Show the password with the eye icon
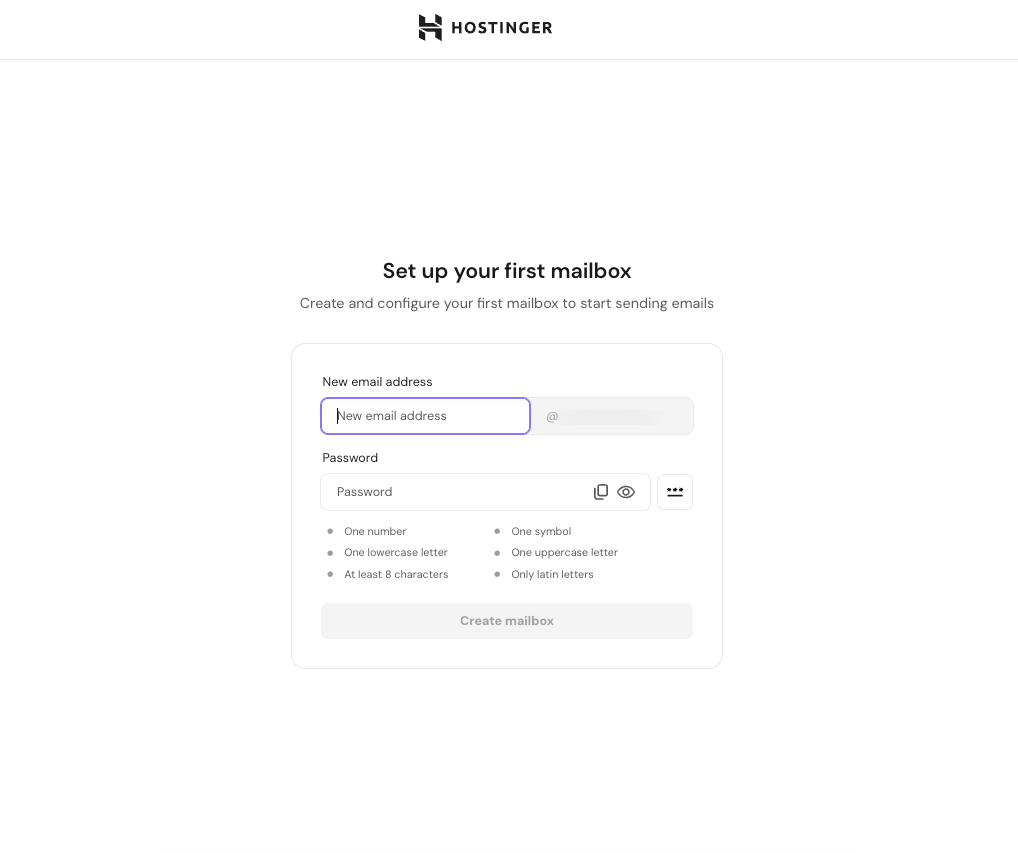Viewport: 1018px width, 853px height. pyautogui.click(x=626, y=492)
